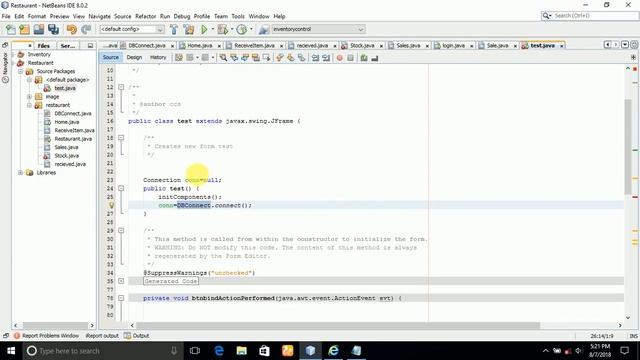Click the Next Bookmark icon

tap(290, 58)
